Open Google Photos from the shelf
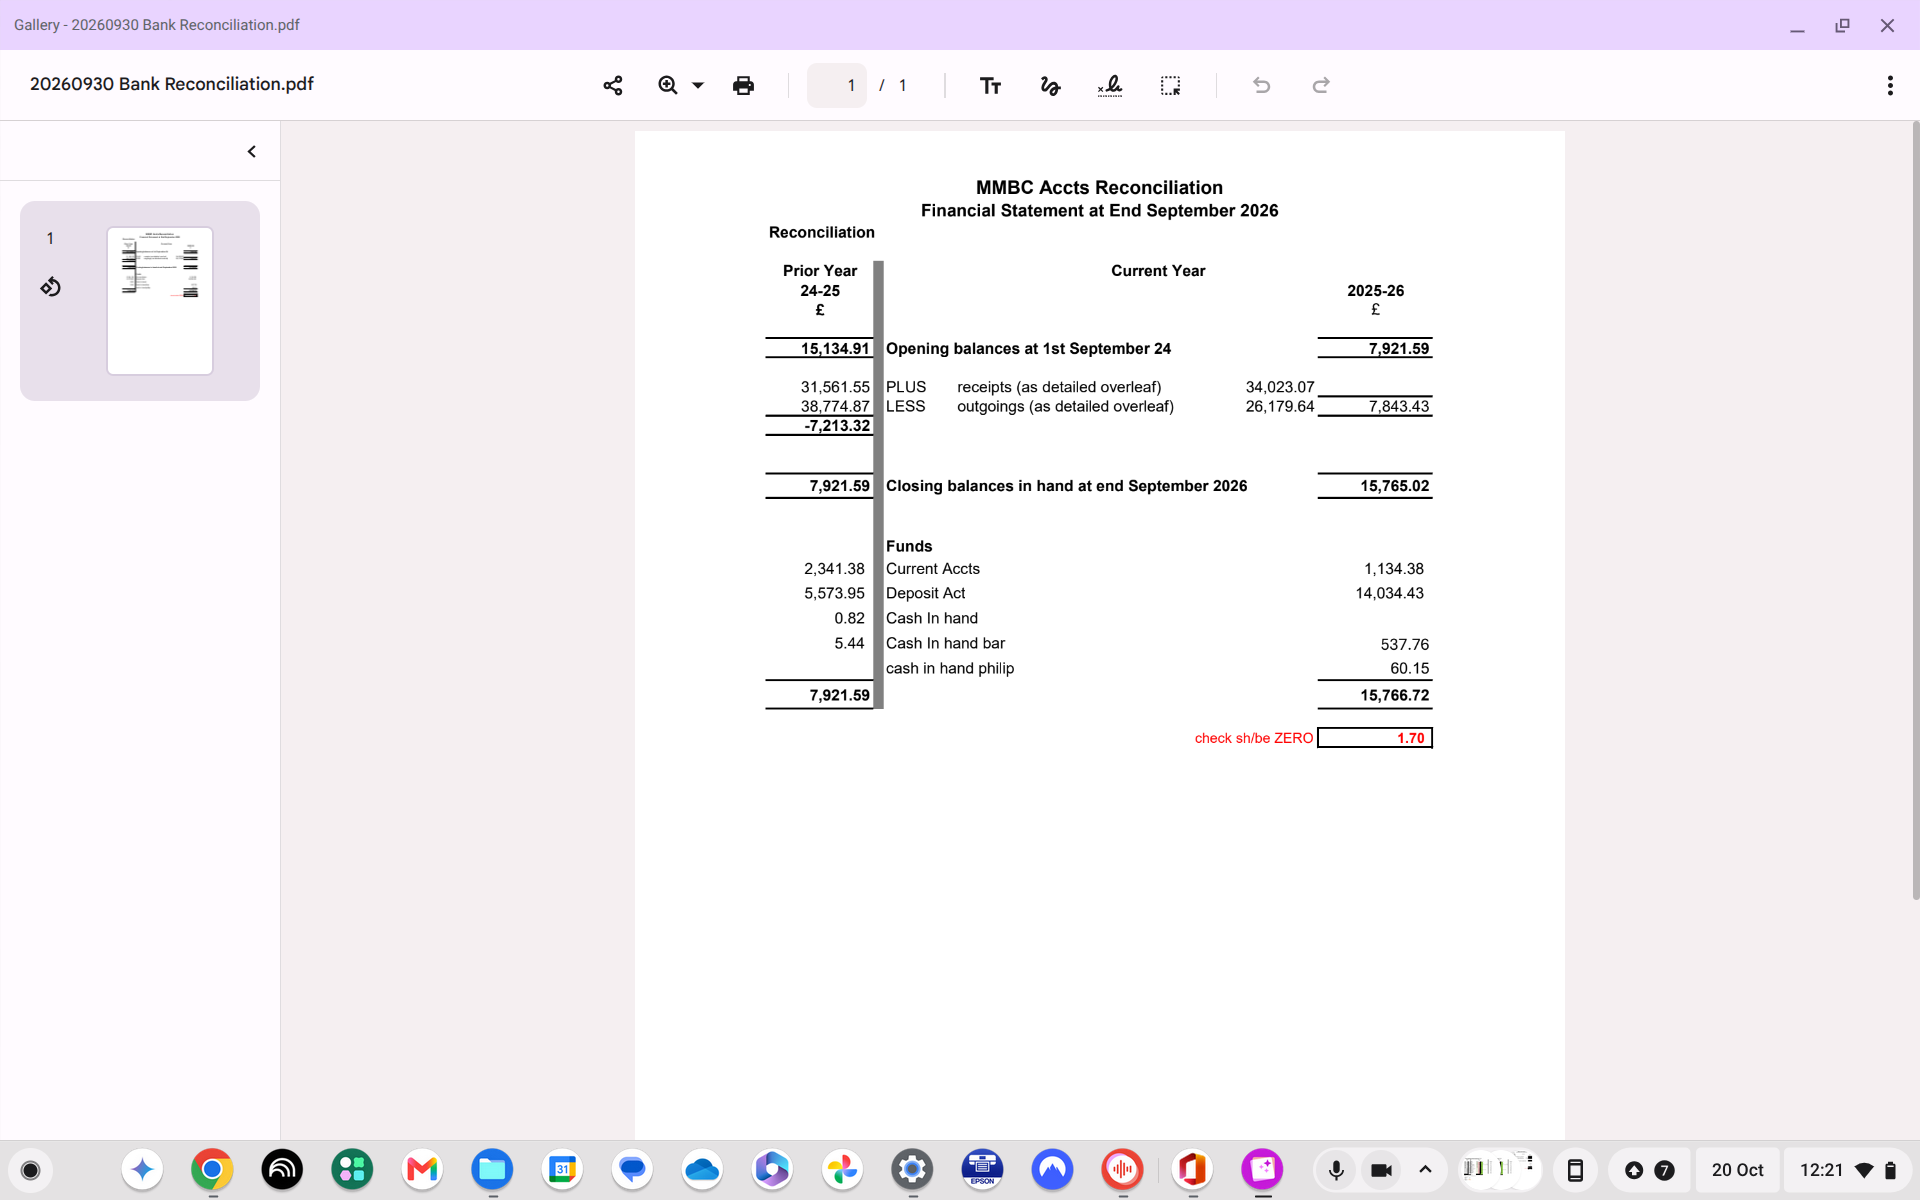Viewport: 1920px width, 1200px height. (842, 1169)
